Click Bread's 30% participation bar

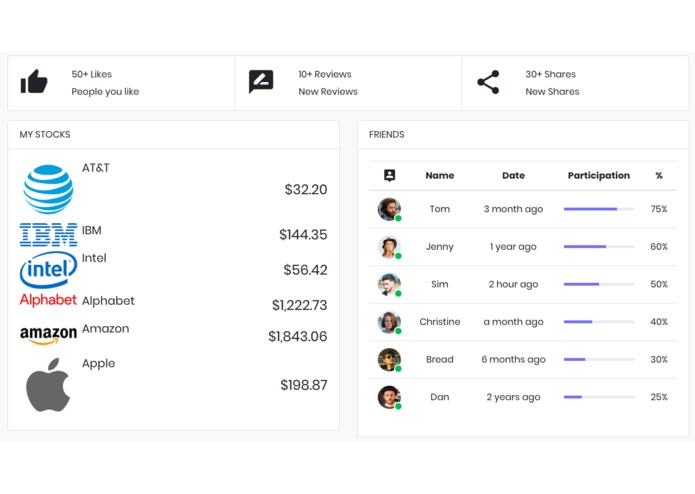click(x=599, y=360)
